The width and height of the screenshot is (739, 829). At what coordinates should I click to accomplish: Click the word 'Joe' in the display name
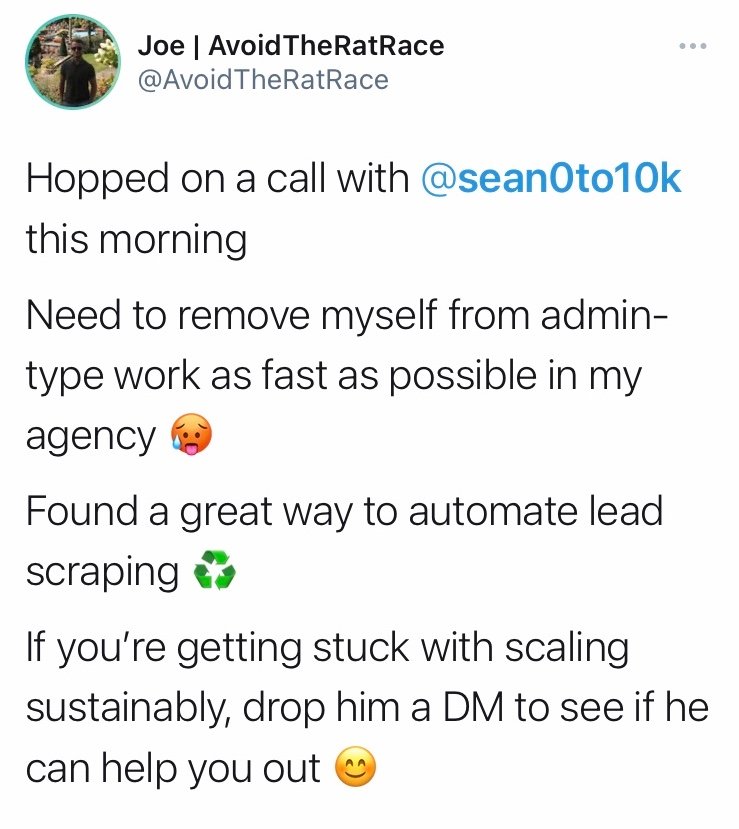(x=161, y=45)
